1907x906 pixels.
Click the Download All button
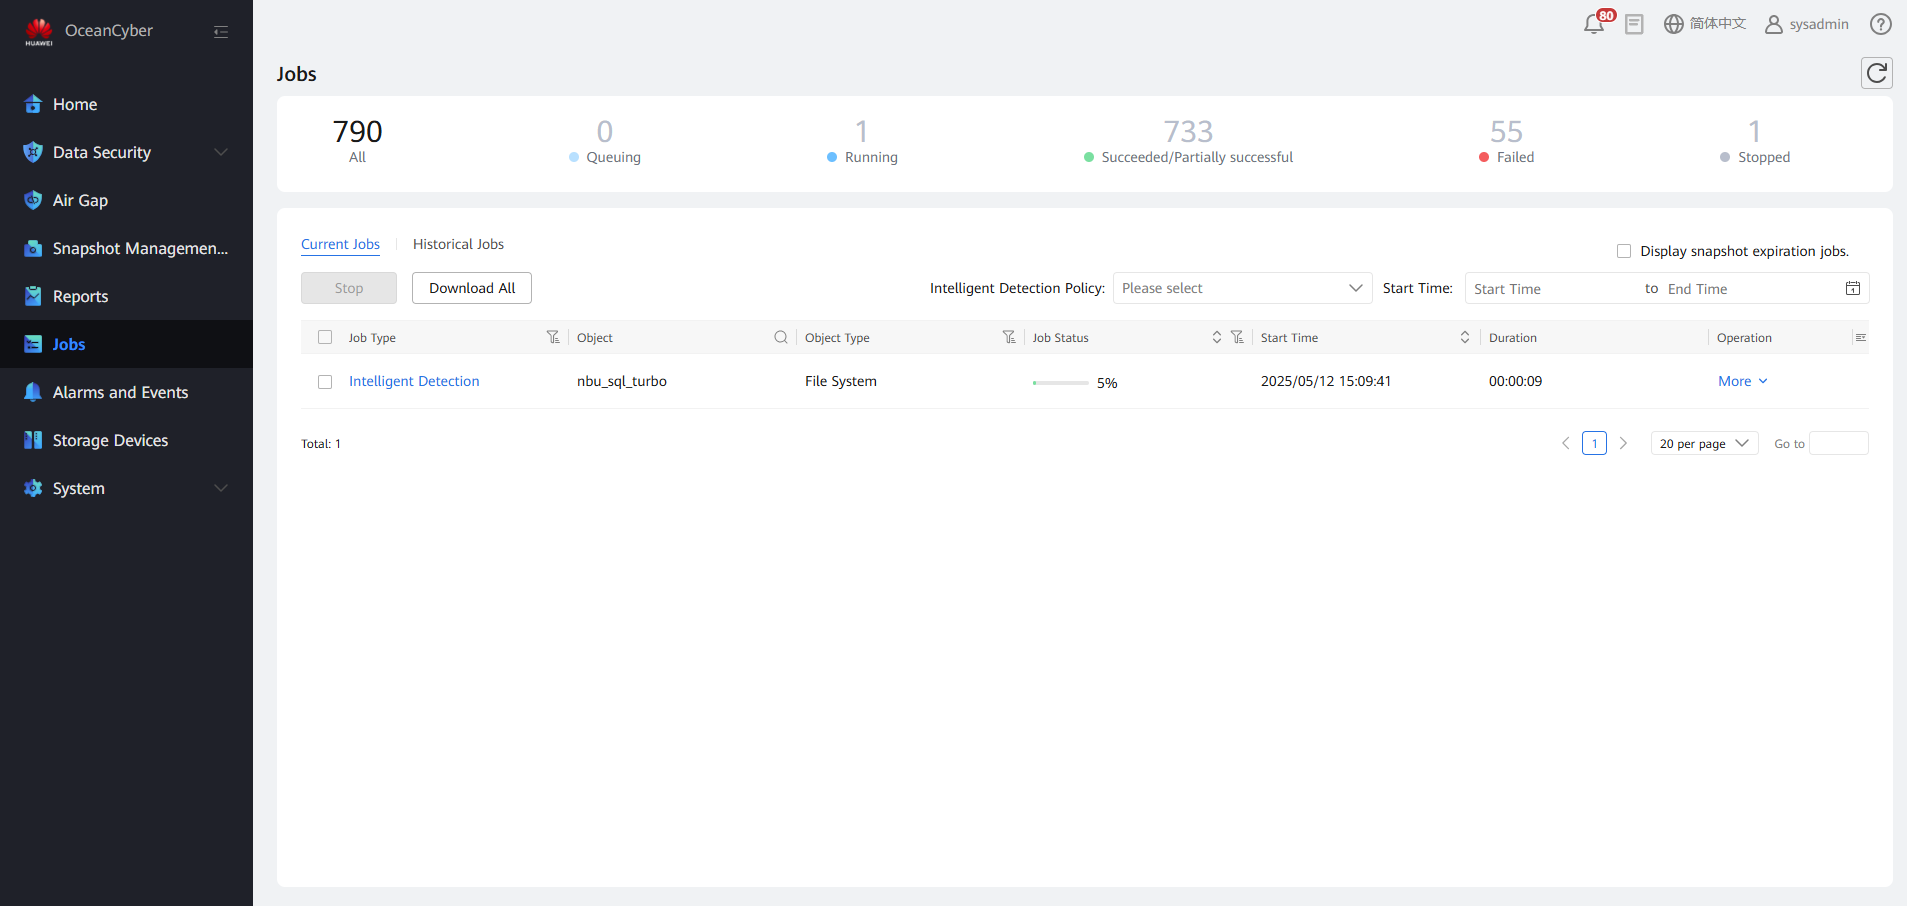coord(472,288)
